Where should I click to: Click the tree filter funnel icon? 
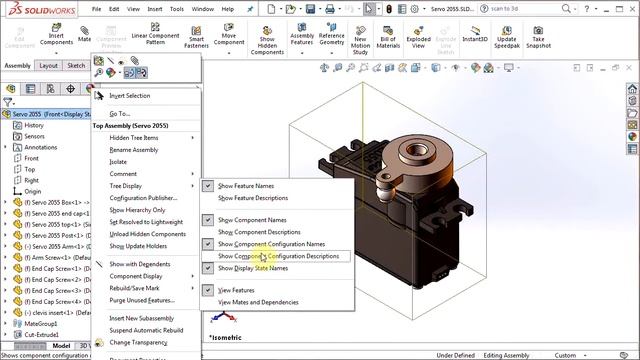pyautogui.click(x=7, y=102)
